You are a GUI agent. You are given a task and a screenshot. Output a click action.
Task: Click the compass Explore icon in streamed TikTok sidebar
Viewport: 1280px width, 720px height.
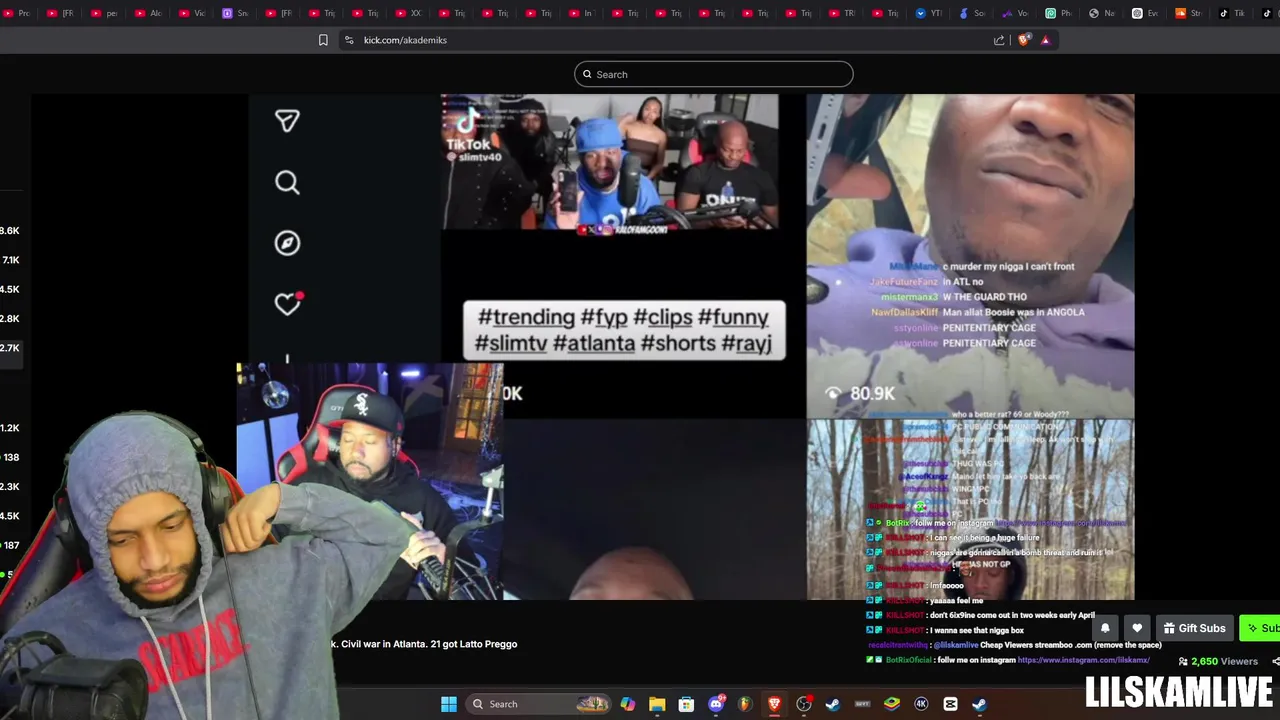pyautogui.click(x=287, y=243)
